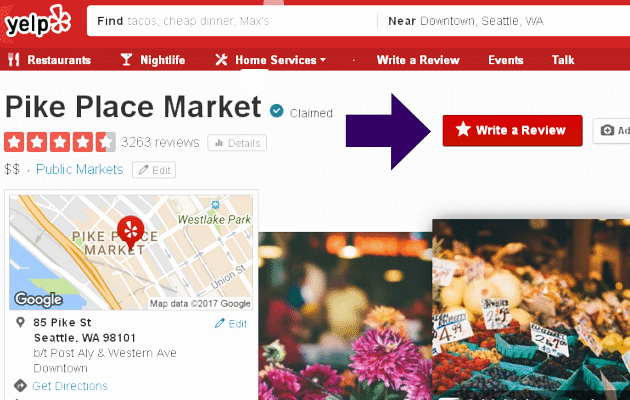This screenshot has width=630, height=400.
Task: Click the Get Directions link
Action: [69, 386]
